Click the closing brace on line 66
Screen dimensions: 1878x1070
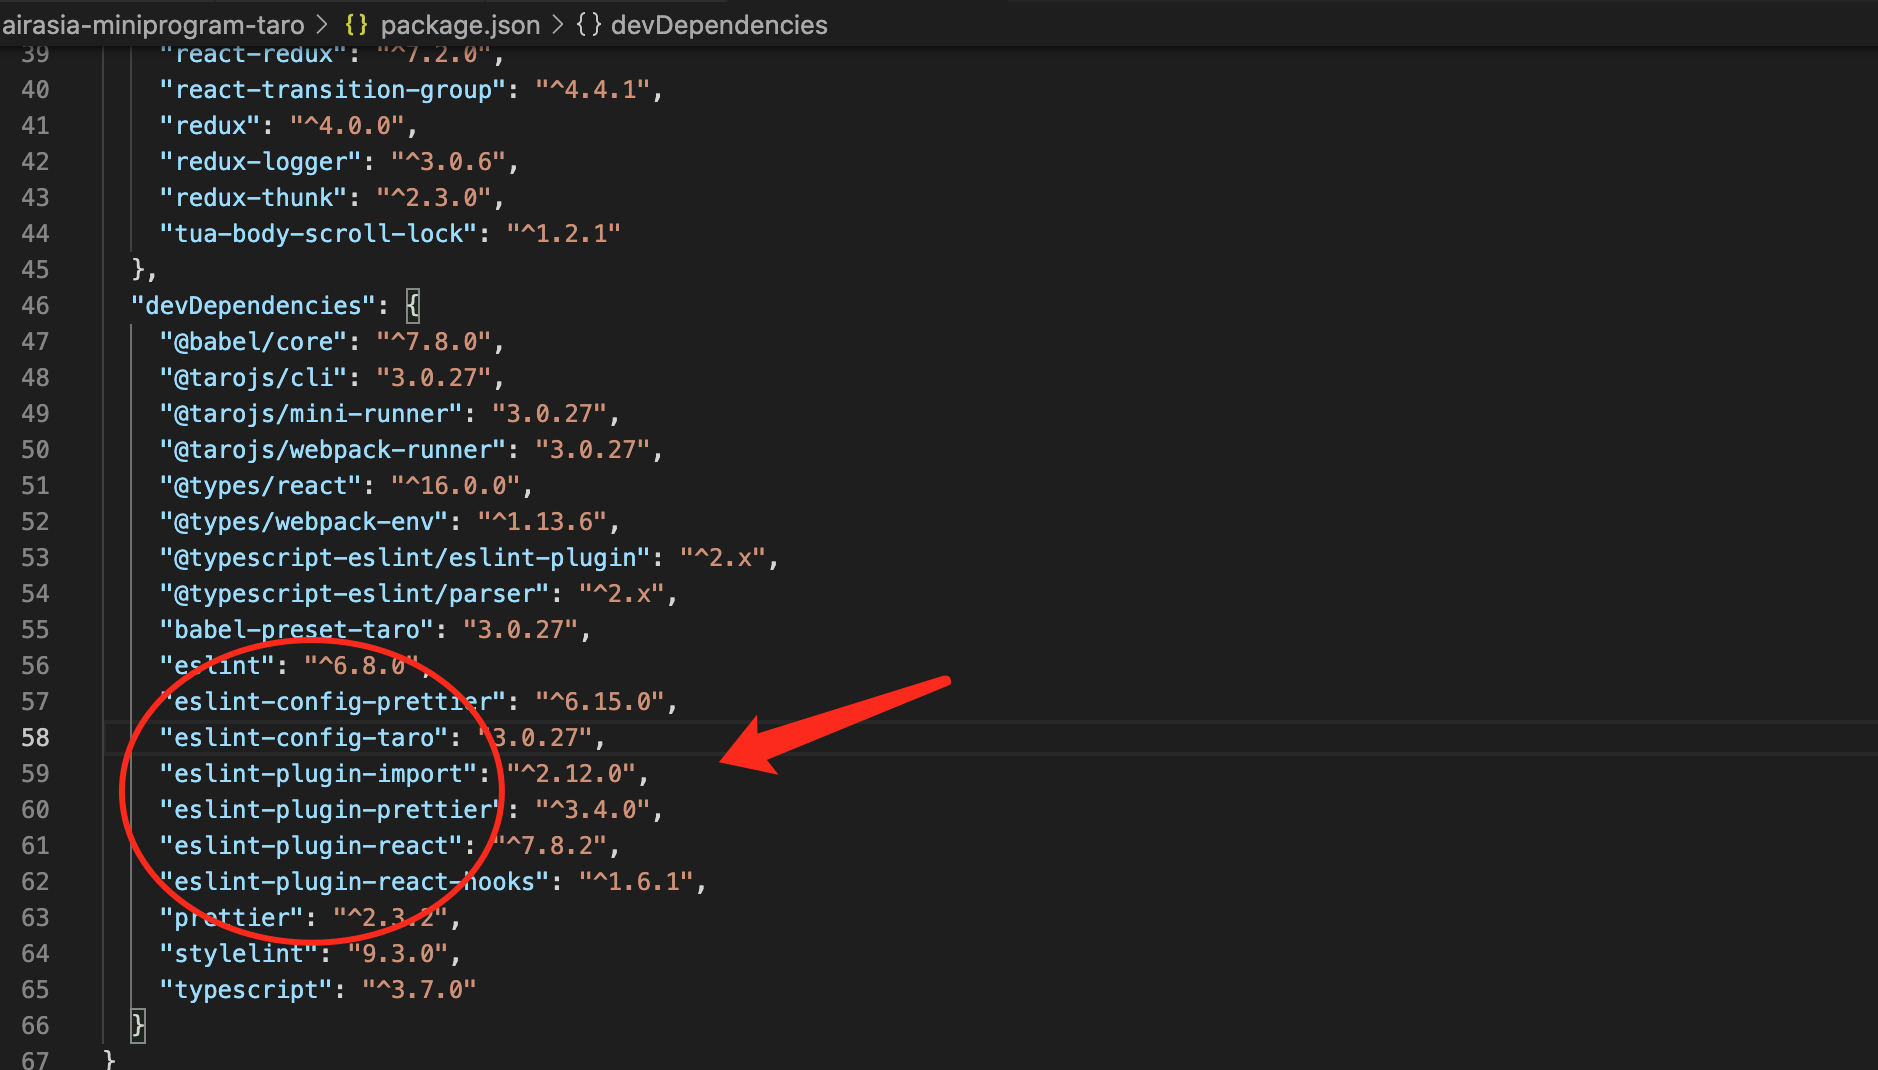click(x=138, y=1025)
